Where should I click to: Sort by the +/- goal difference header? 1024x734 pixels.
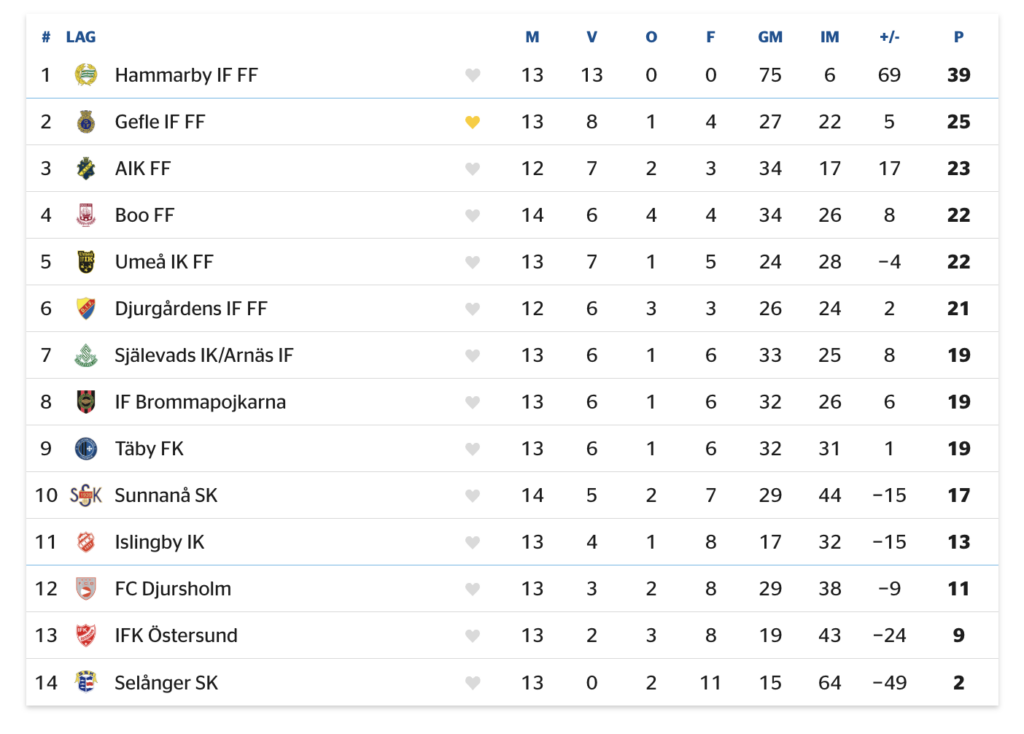pyautogui.click(x=889, y=37)
